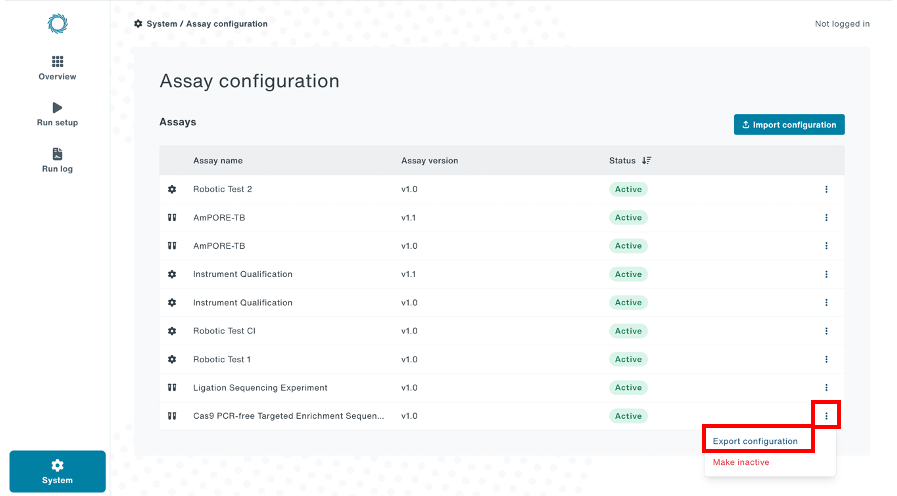Viewport: 897px width, 496px height.
Task: Open the Run log document icon
Action: (x=57, y=154)
